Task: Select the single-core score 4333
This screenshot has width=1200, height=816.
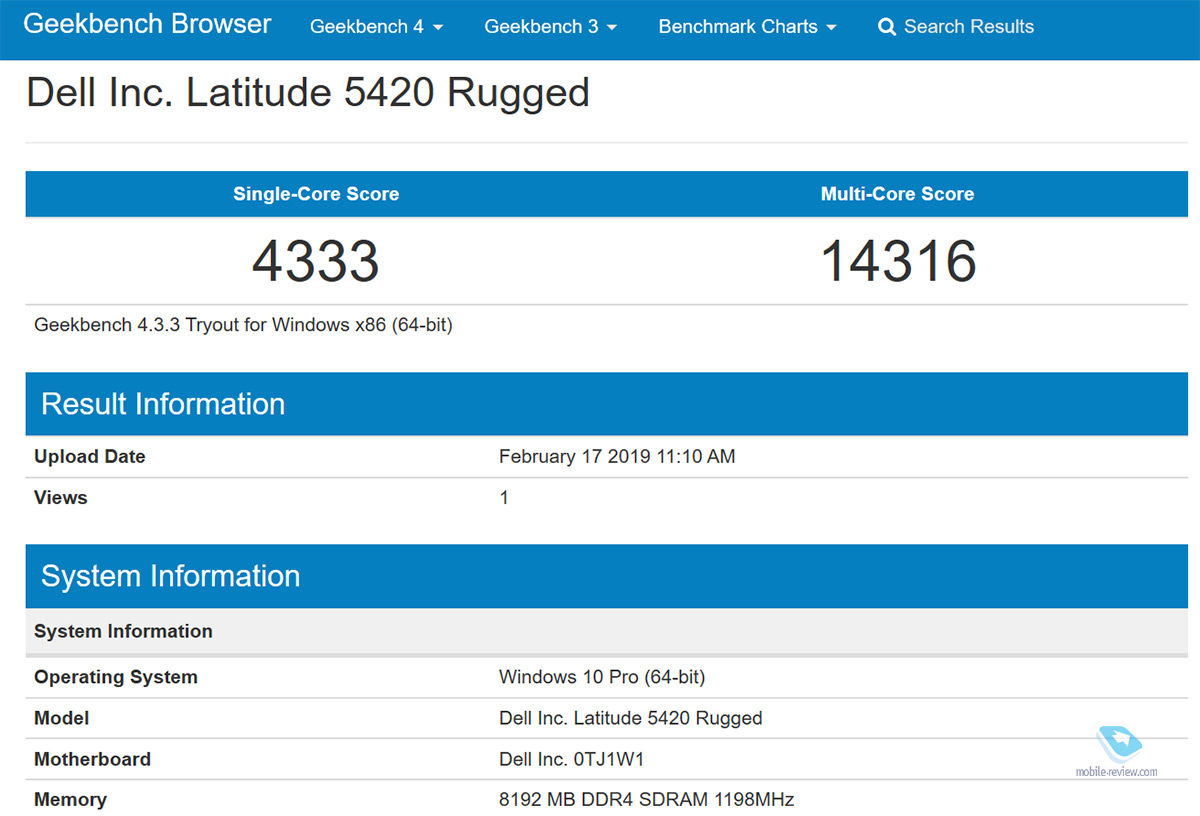Action: 316,261
